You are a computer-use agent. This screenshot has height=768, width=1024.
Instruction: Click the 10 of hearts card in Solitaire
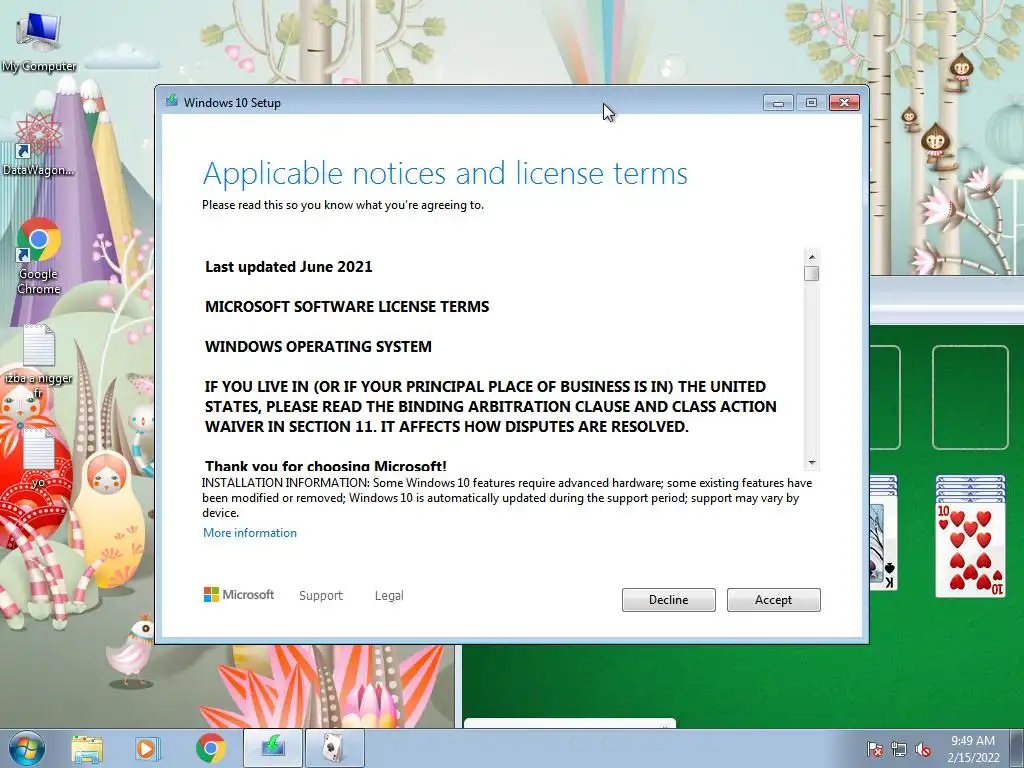[970, 549]
